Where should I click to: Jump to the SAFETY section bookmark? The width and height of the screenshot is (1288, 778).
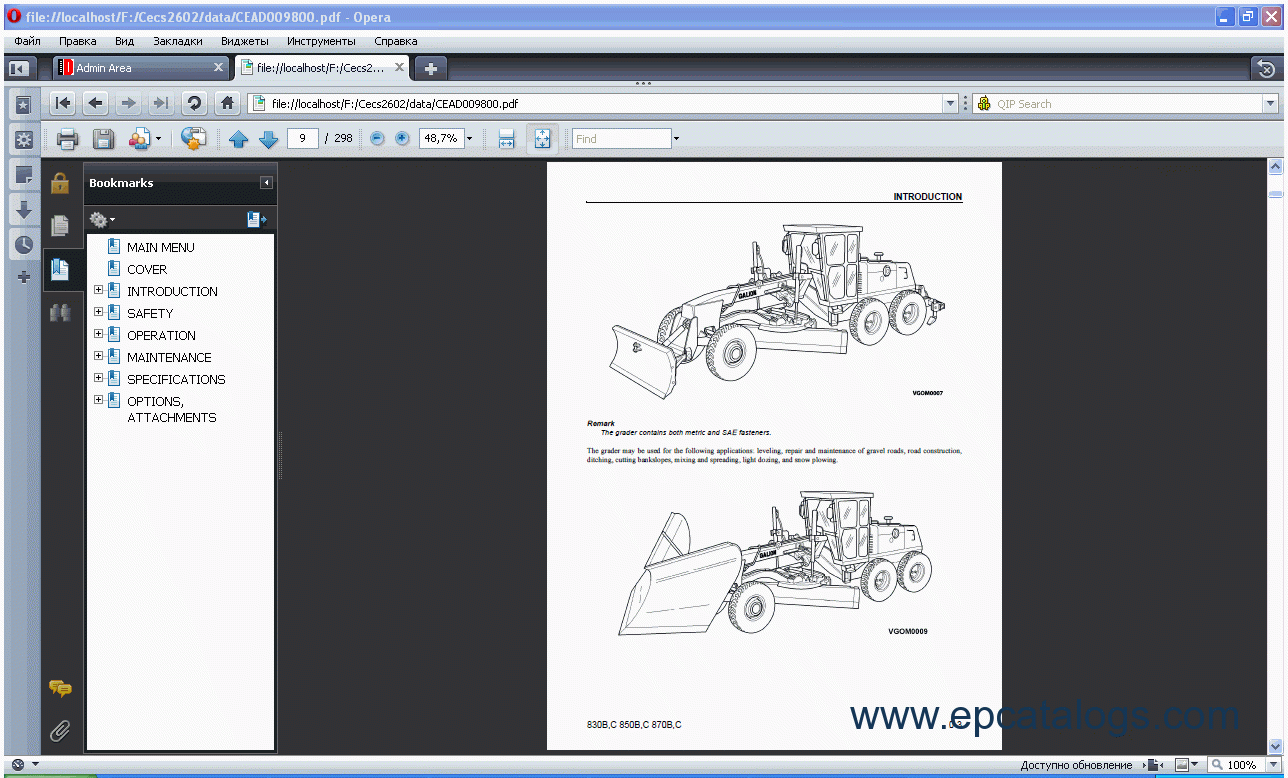click(150, 313)
